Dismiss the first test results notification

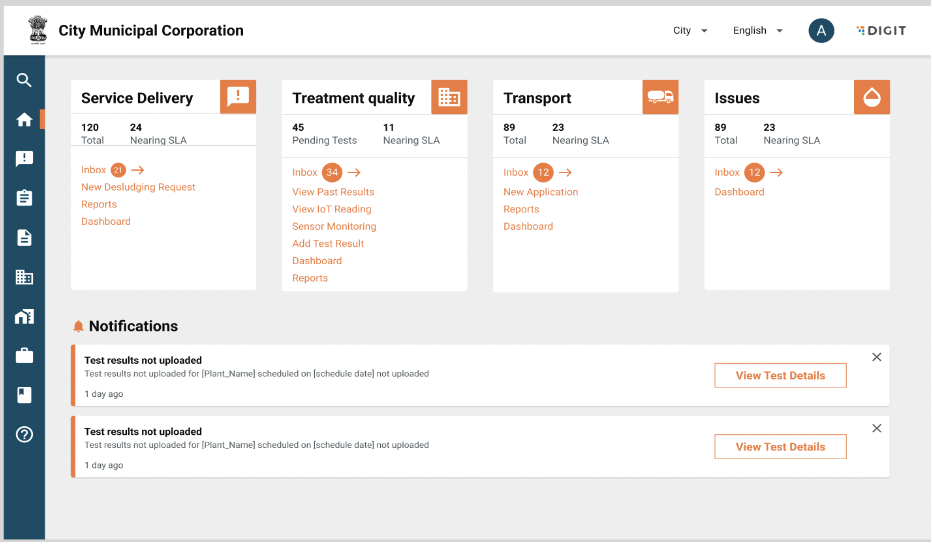[877, 357]
